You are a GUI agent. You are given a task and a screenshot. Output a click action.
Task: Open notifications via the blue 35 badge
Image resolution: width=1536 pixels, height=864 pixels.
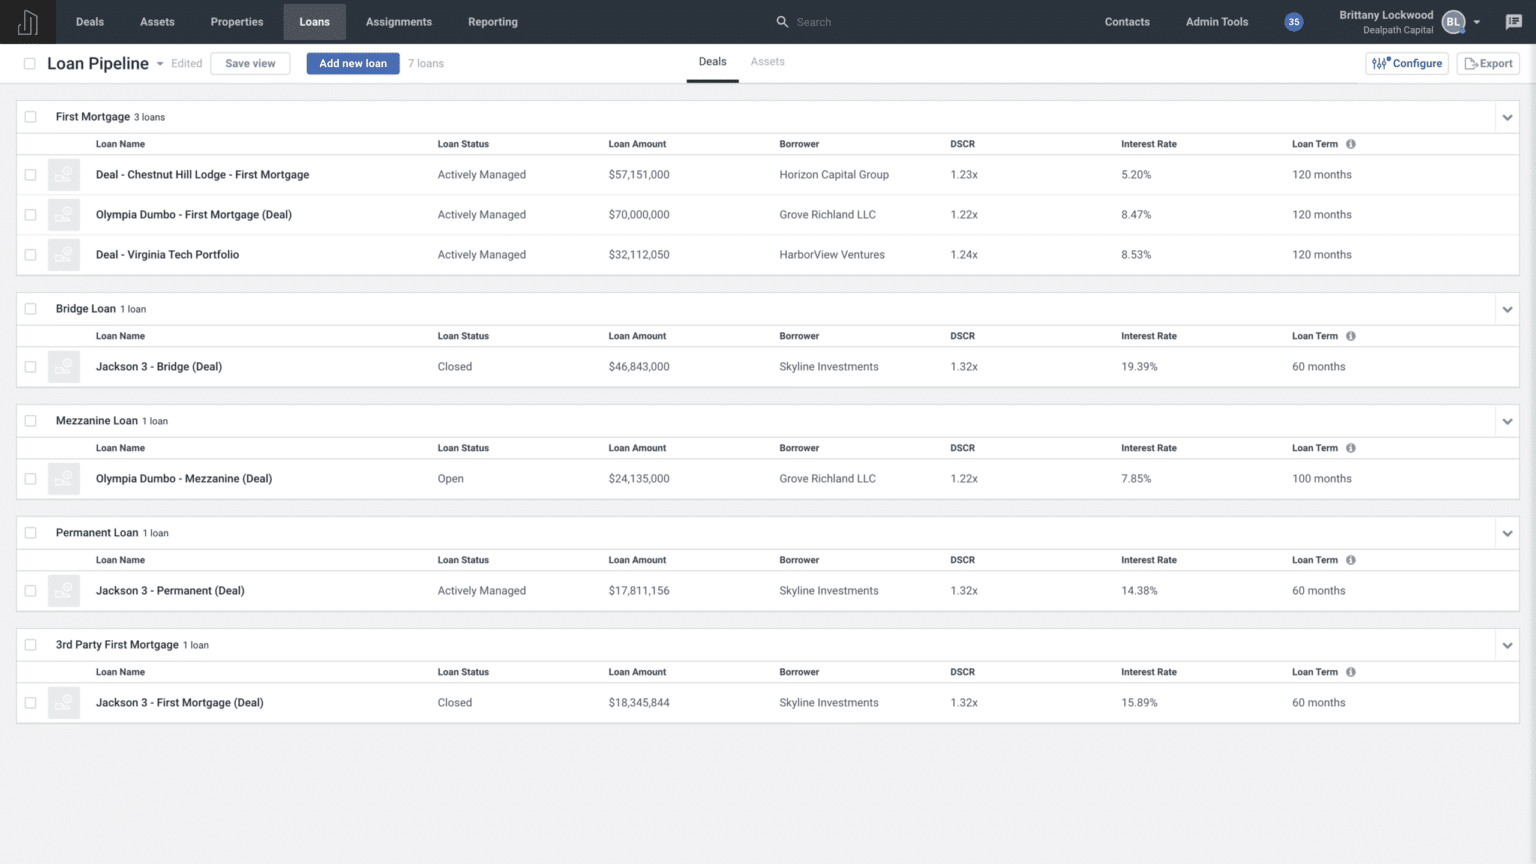pos(1293,21)
